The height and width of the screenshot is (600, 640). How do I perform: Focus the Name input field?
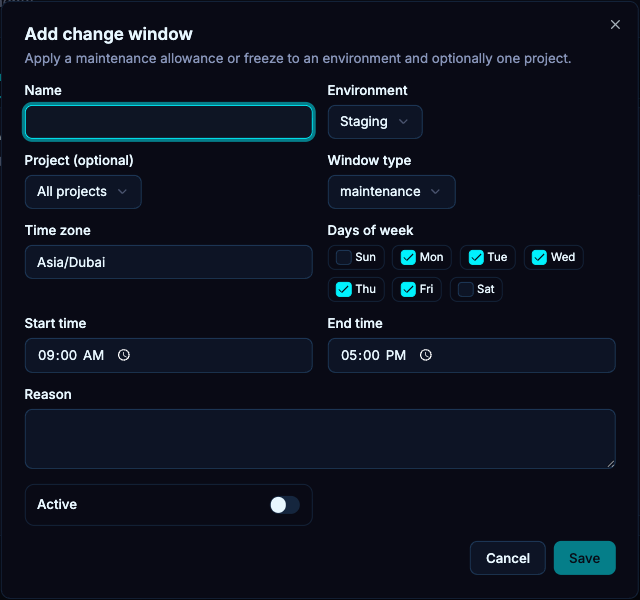point(169,122)
